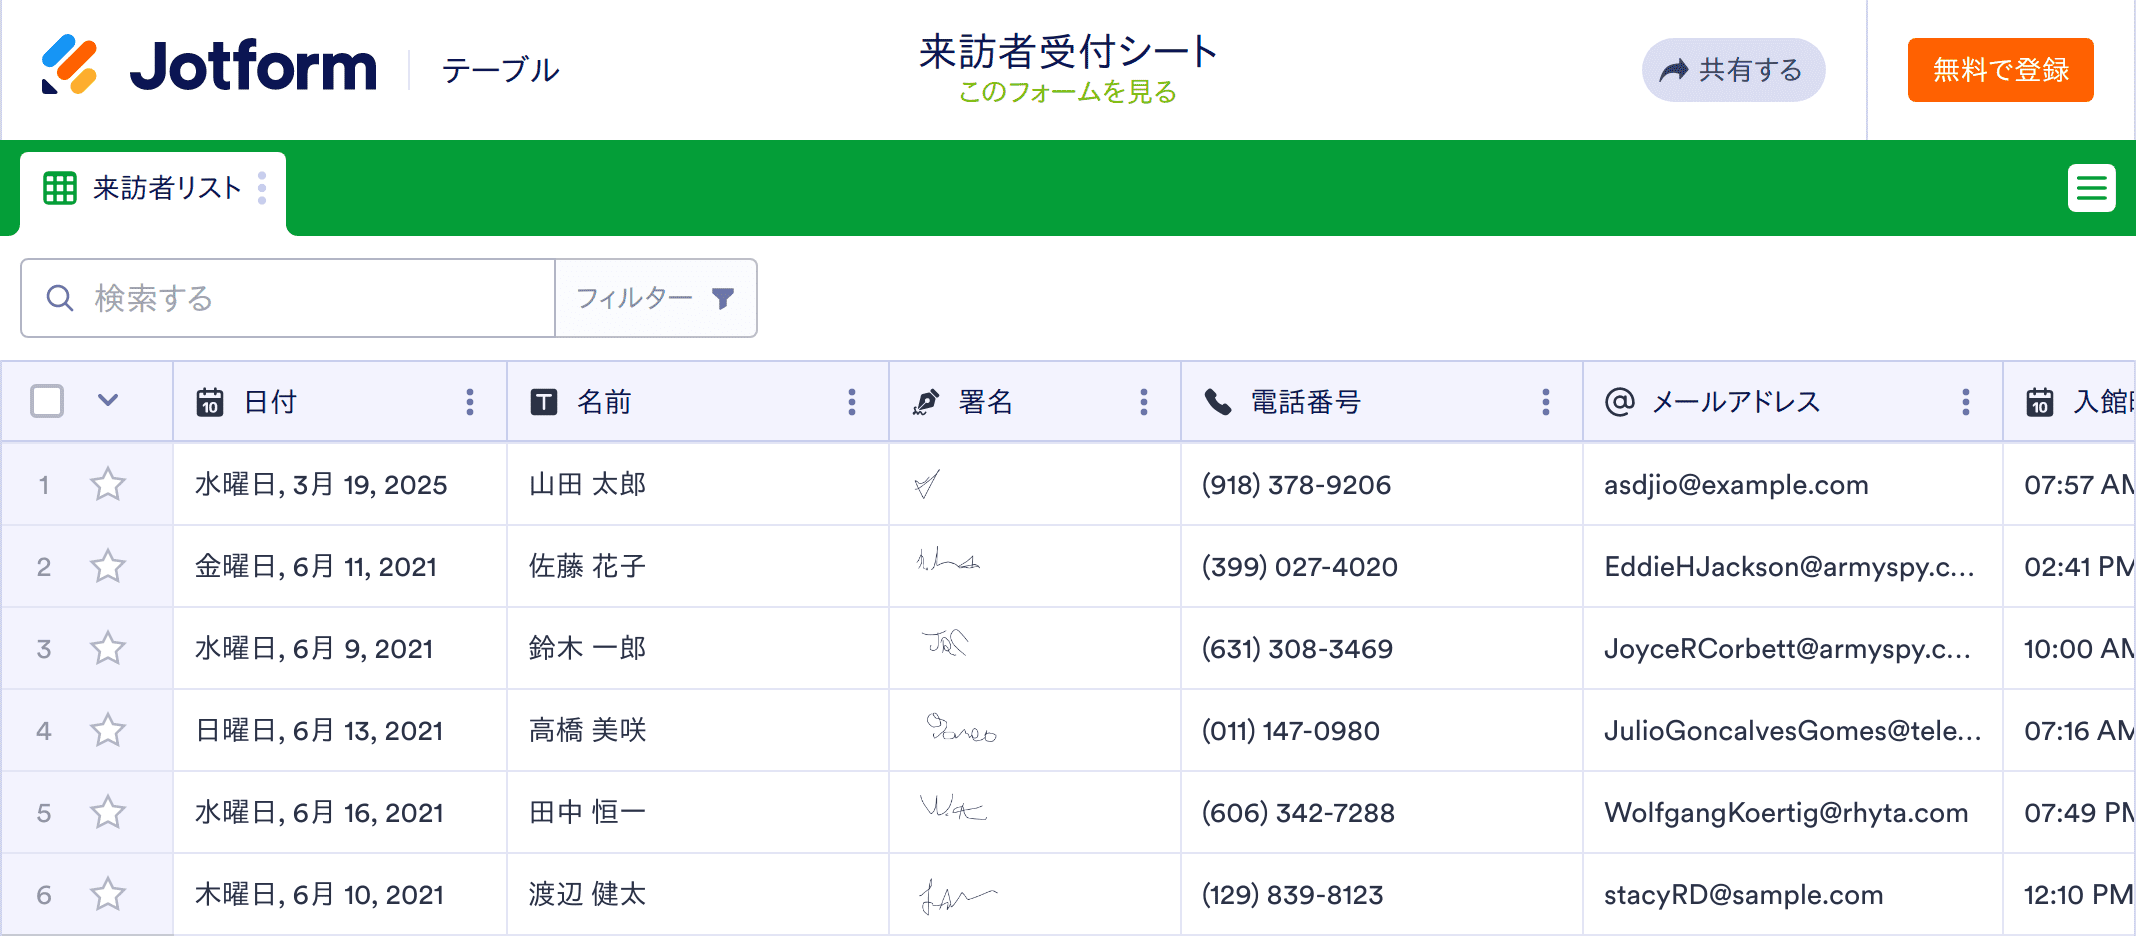The height and width of the screenshot is (936, 2136).
Task: Open the このフォームを見る link
Action: click(x=1067, y=93)
